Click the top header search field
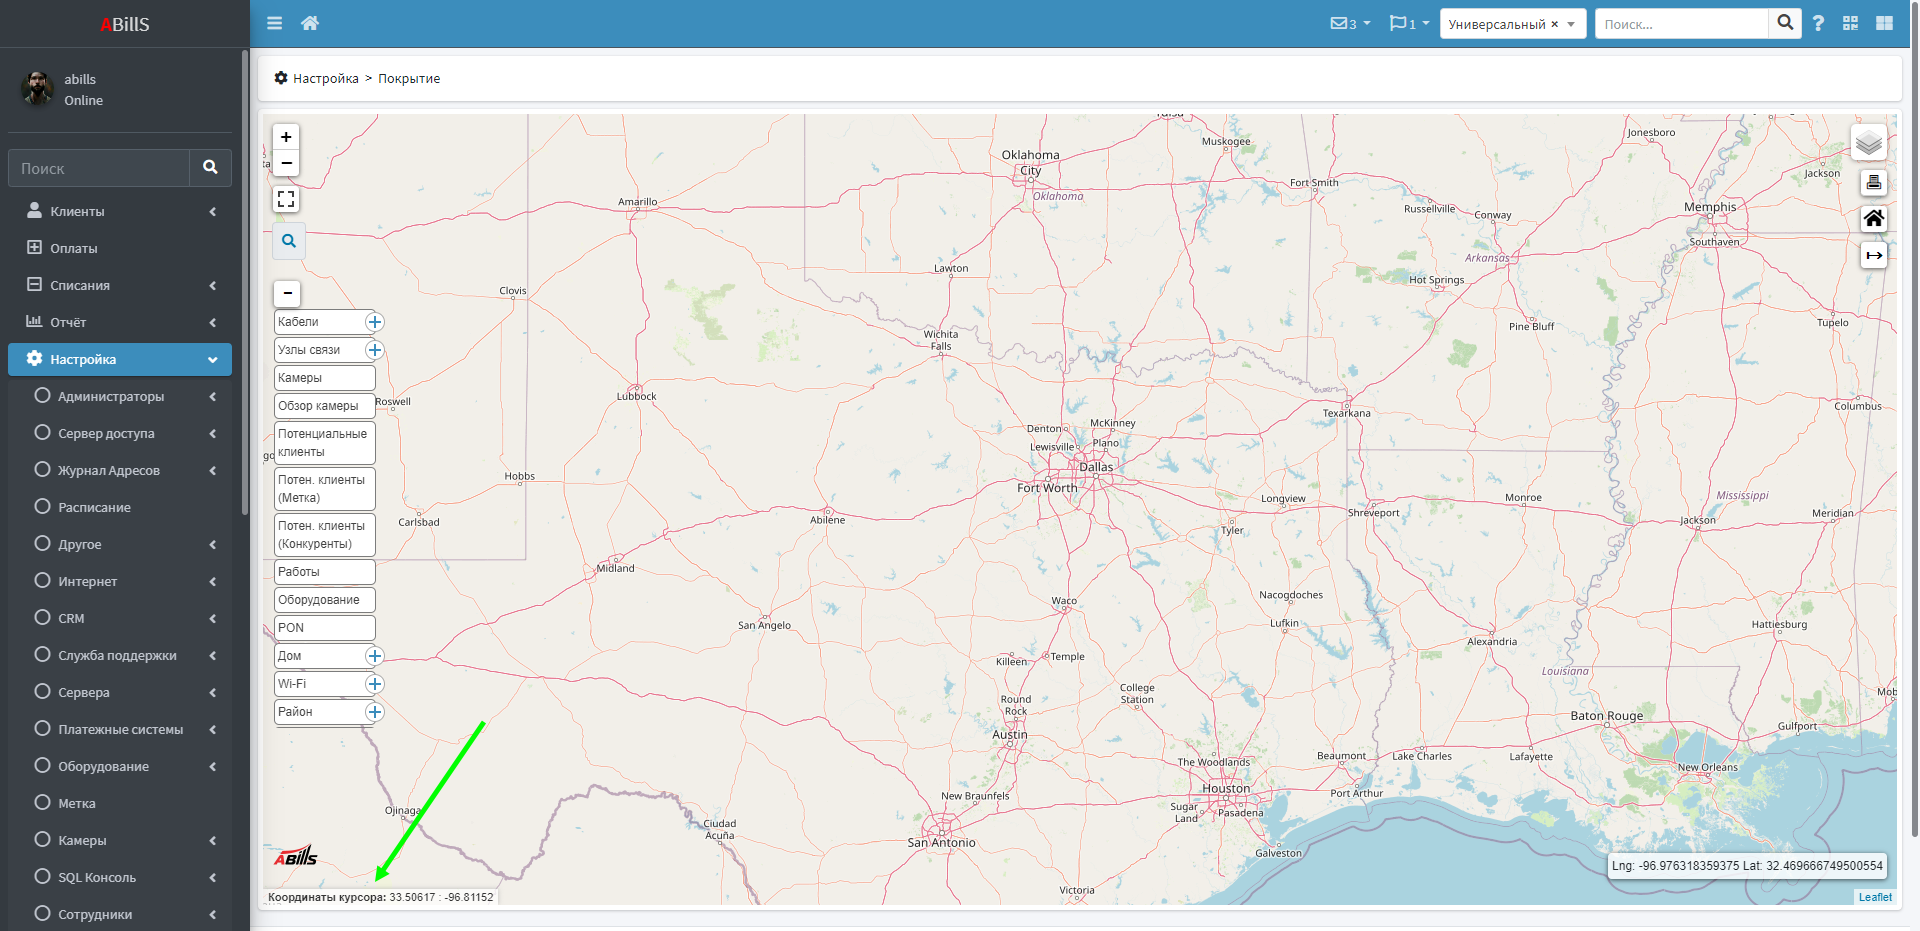The height and width of the screenshot is (931, 1920). pyautogui.click(x=1680, y=24)
